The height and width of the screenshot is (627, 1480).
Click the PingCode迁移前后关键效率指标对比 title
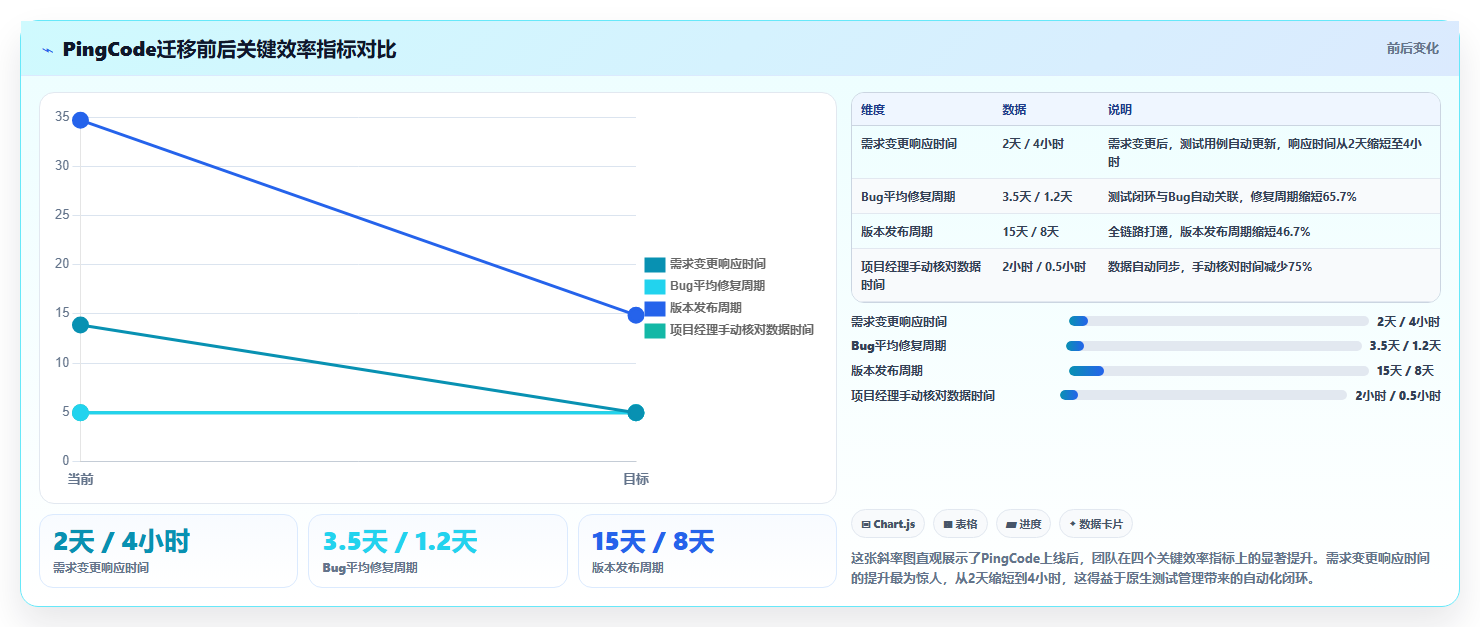point(229,50)
